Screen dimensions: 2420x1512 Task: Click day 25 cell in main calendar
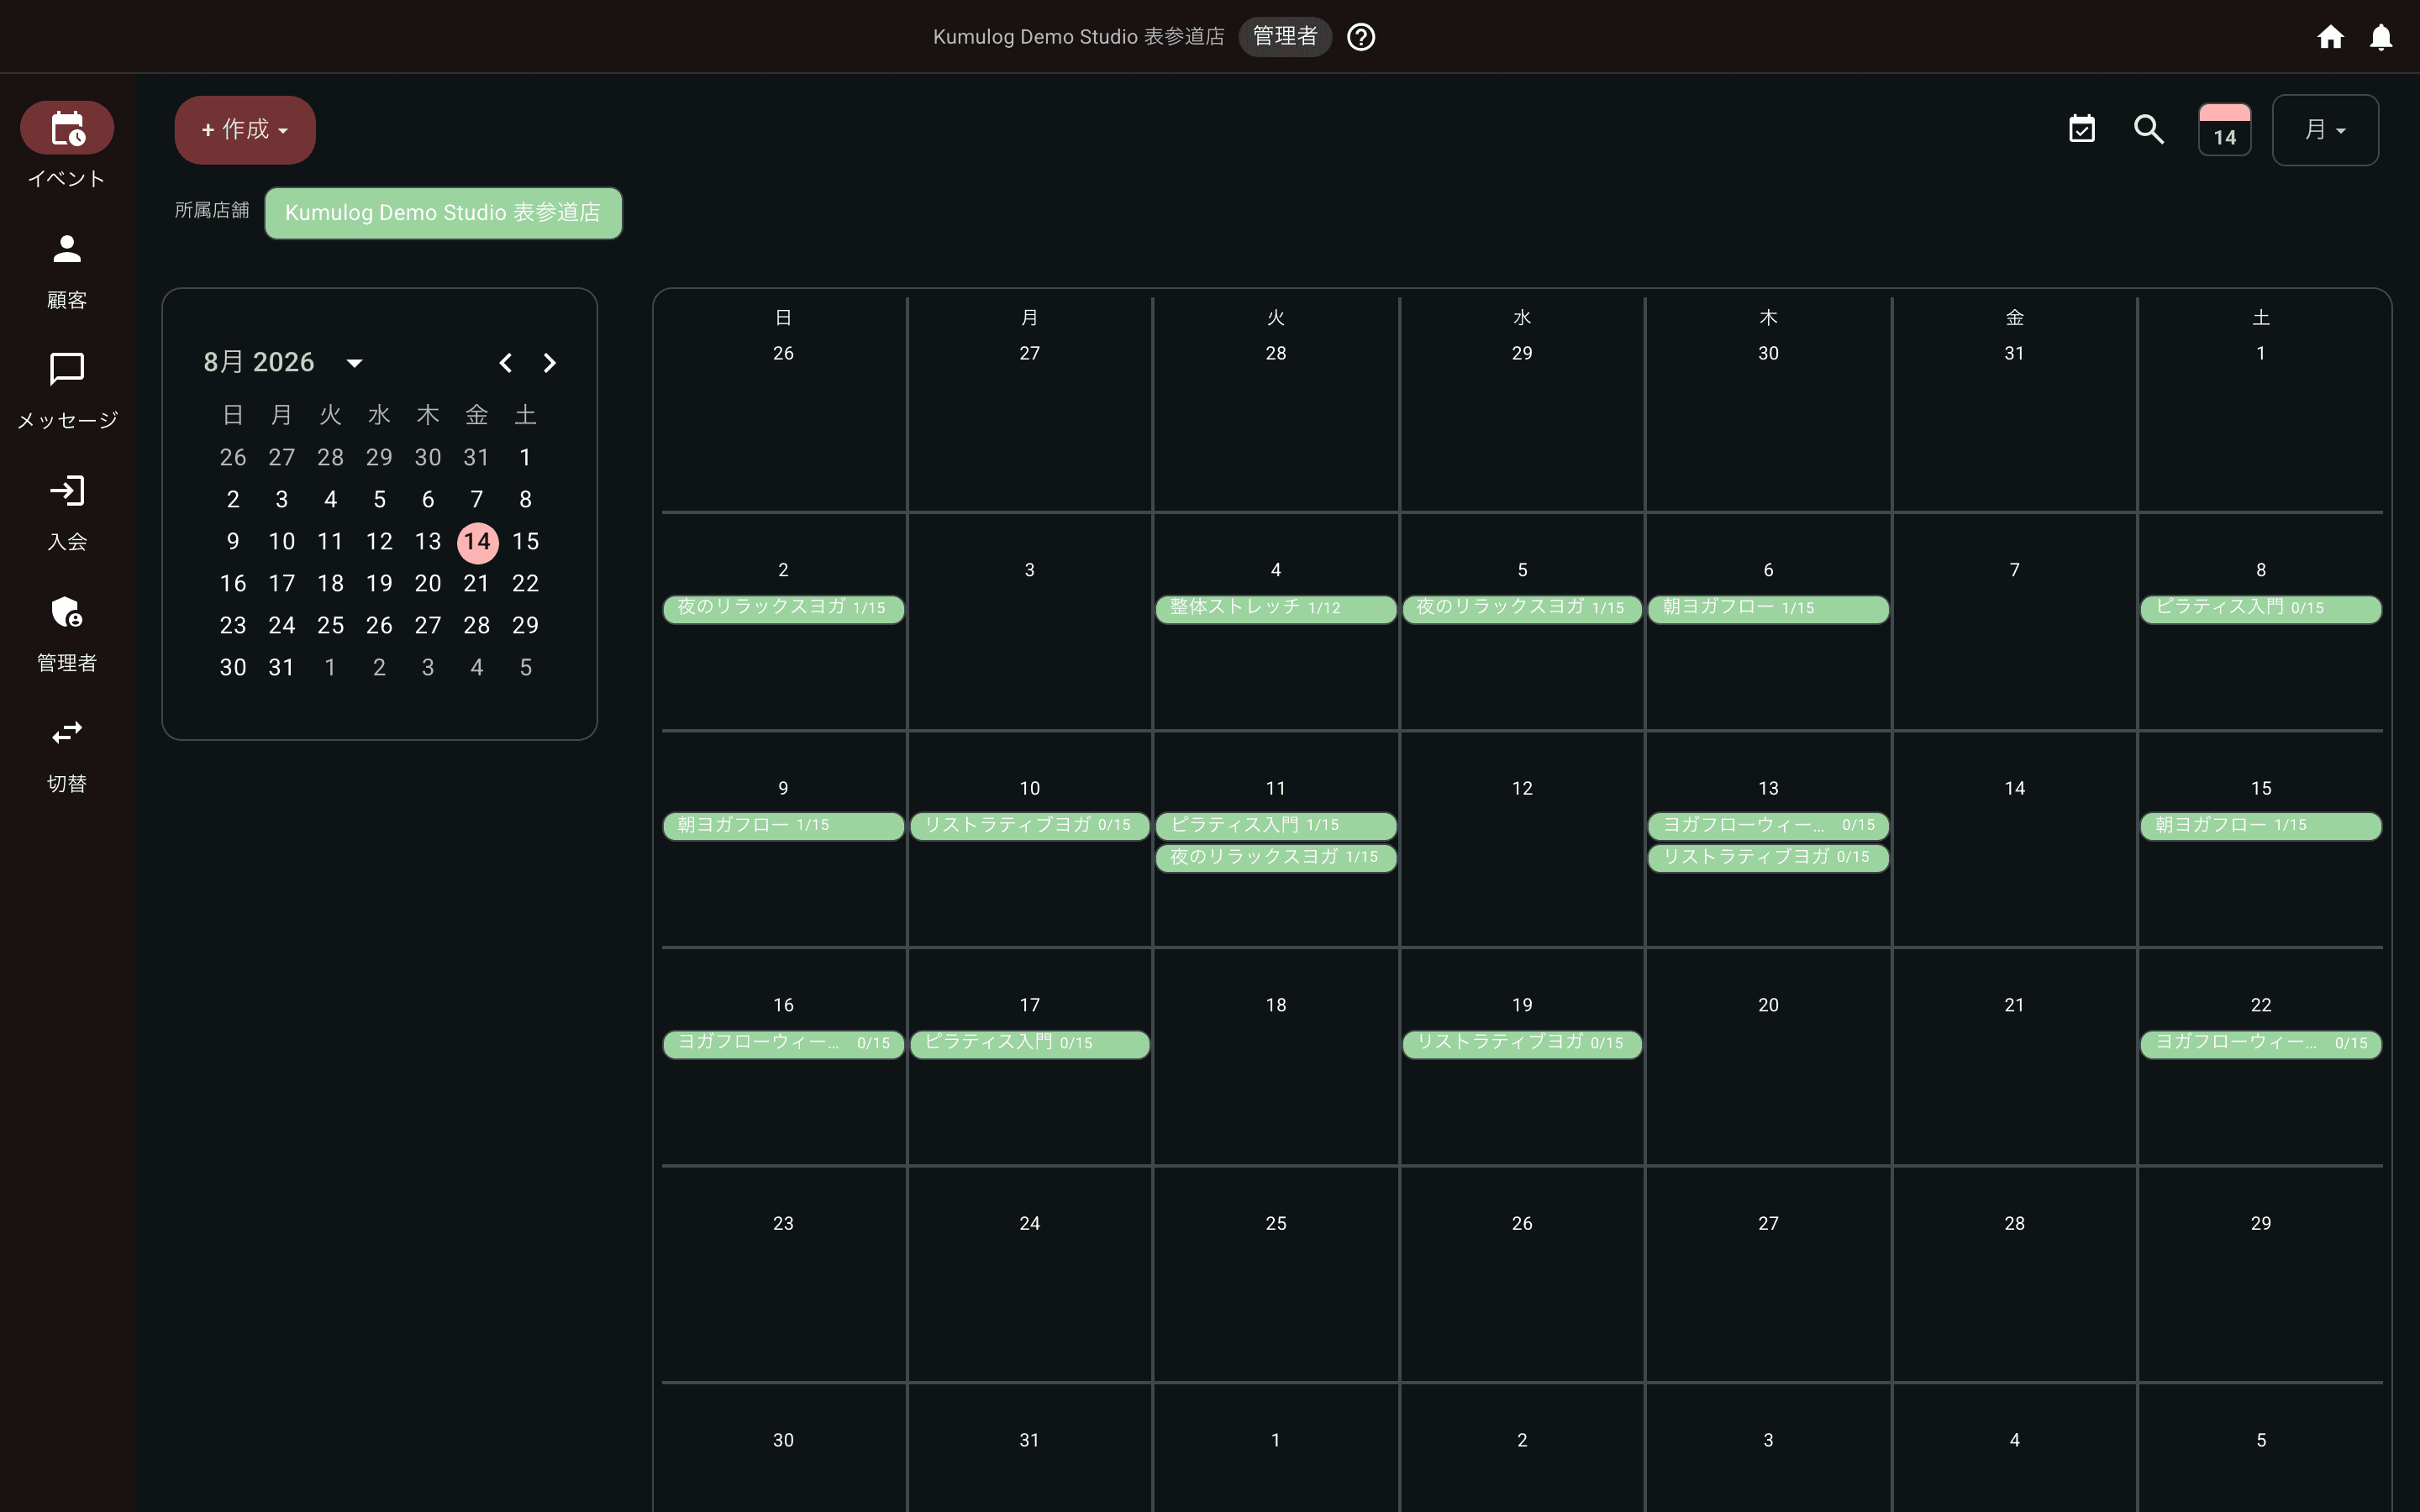(x=1276, y=1275)
